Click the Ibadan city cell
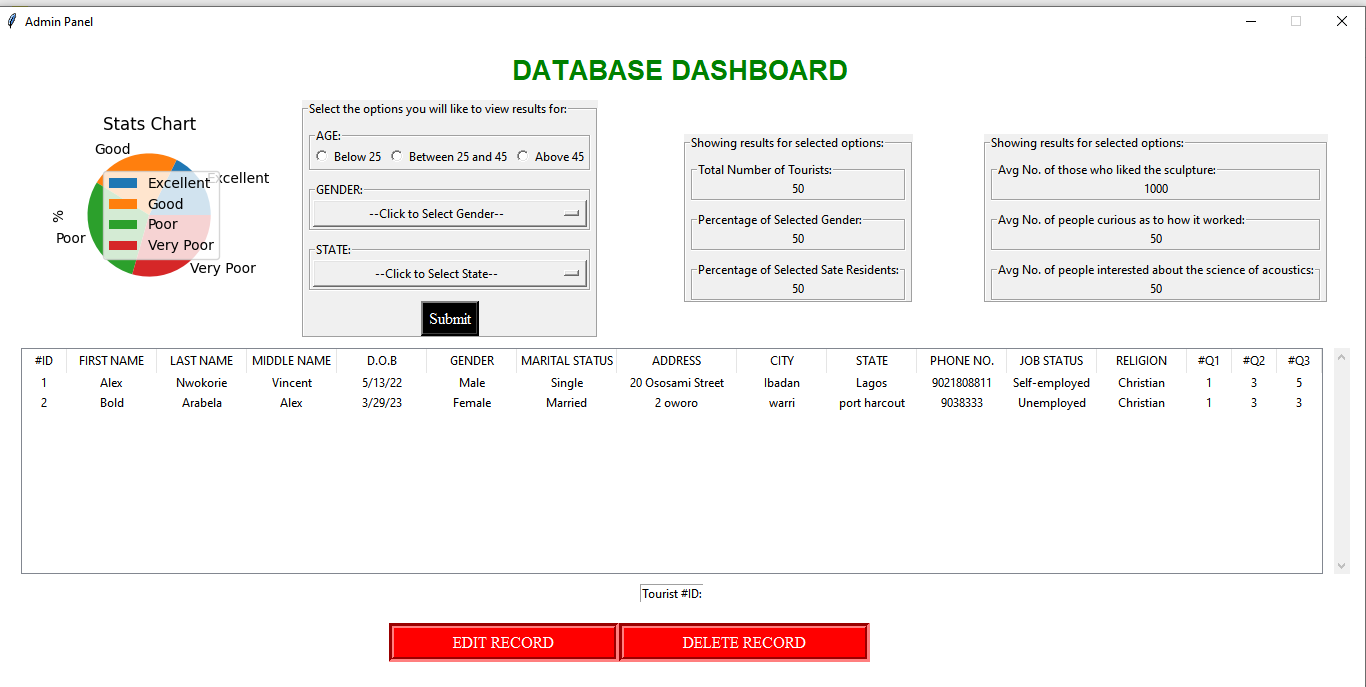This screenshot has width=1366, height=687. coord(782,383)
